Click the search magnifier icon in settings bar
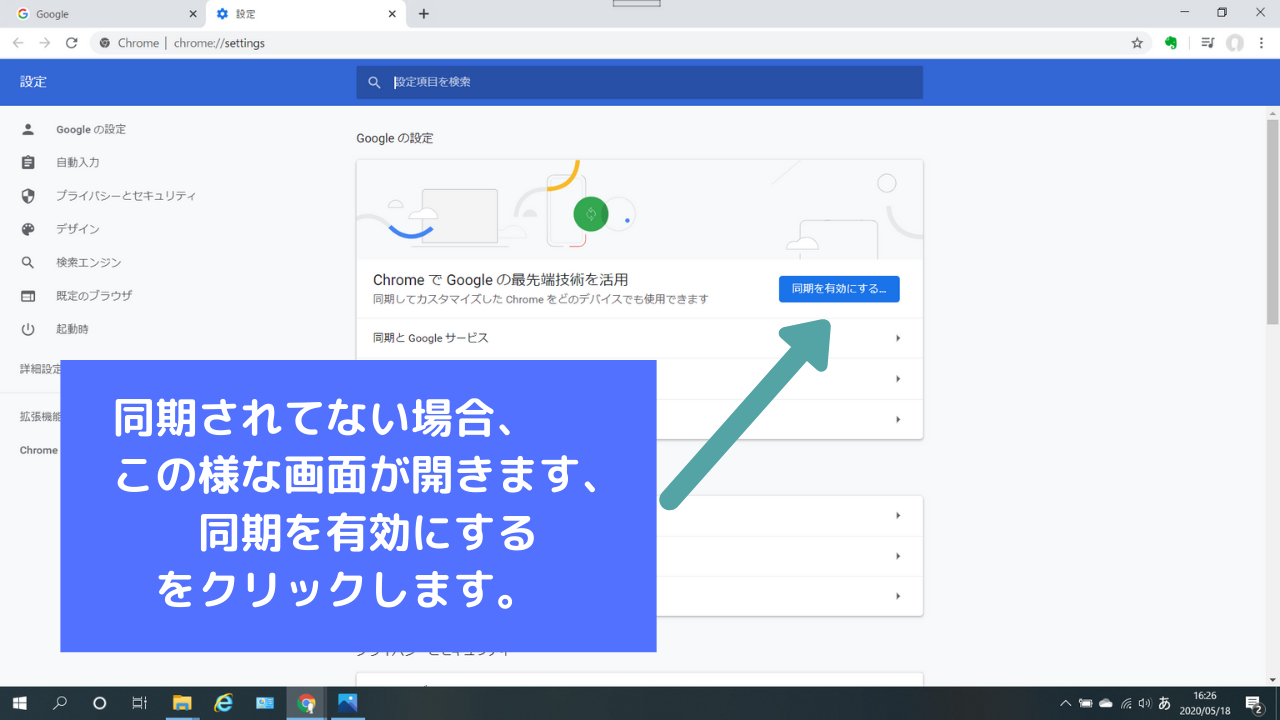The height and width of the screenshot is (720, 1280). click(x=374, y=82)
